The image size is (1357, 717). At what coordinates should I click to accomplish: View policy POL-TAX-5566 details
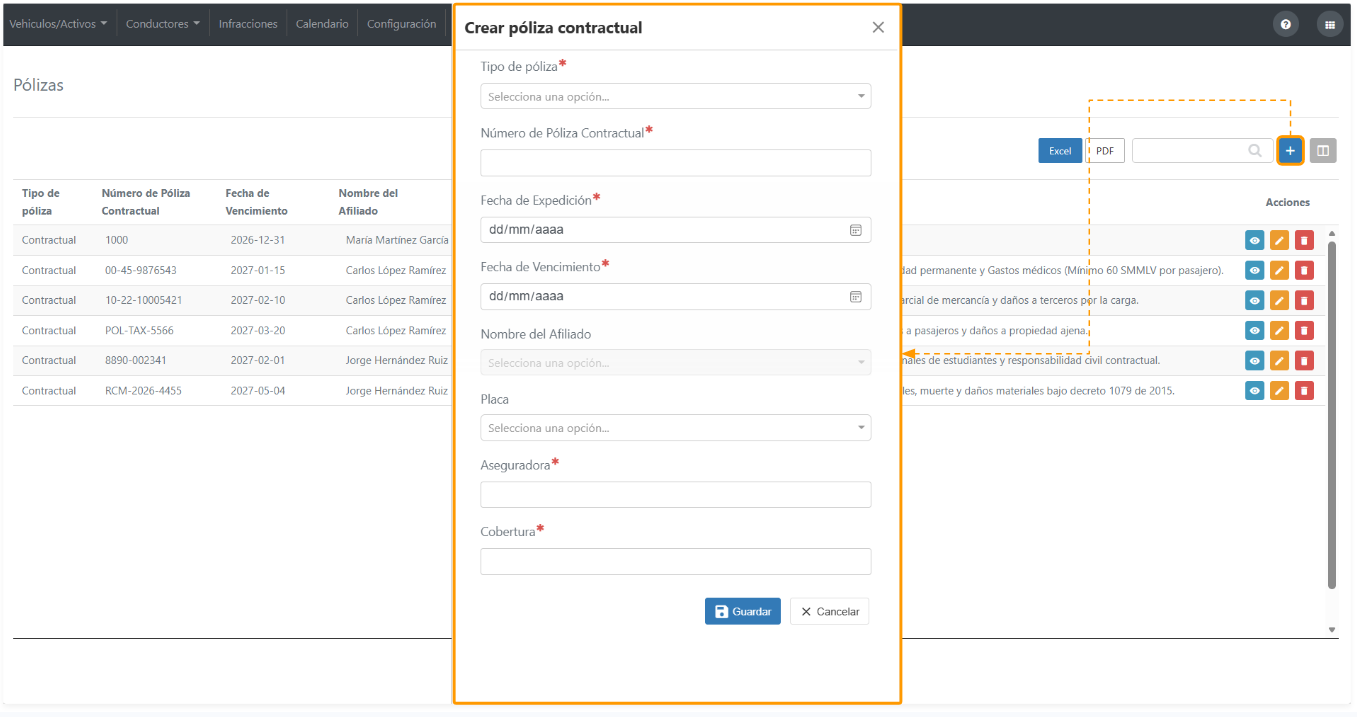1255,330
